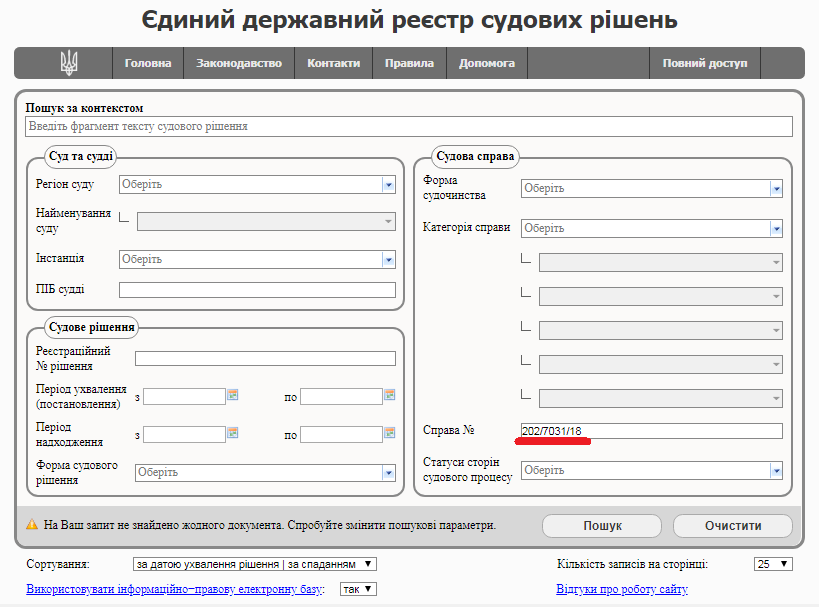819x607 pixels.
Task: Change Кількість записів на сторінці dropdown
Action: pyautogui.click(x=773, y=564)
